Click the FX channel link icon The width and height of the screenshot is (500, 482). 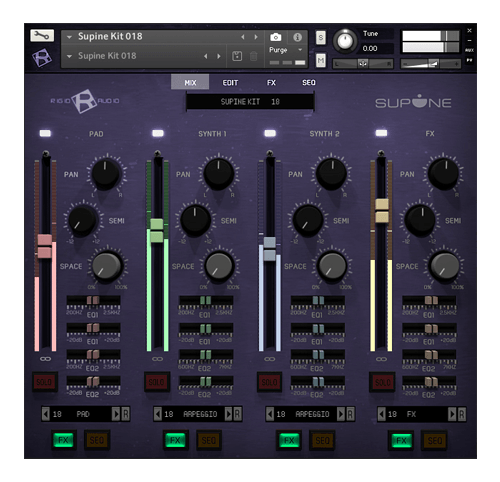pos(381,359)
